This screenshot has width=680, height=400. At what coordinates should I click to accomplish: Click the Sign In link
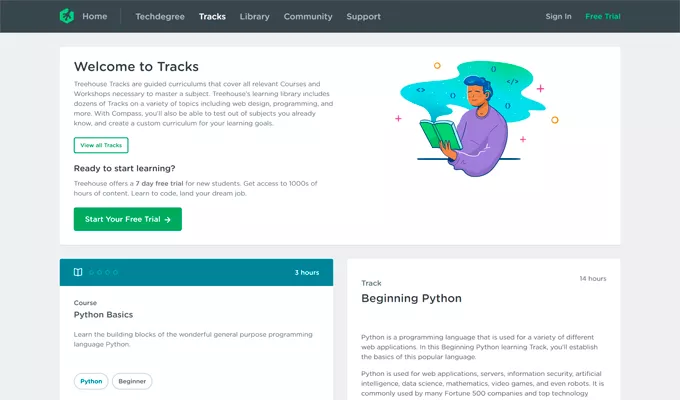pyautogui.click(x=558, y=16)
